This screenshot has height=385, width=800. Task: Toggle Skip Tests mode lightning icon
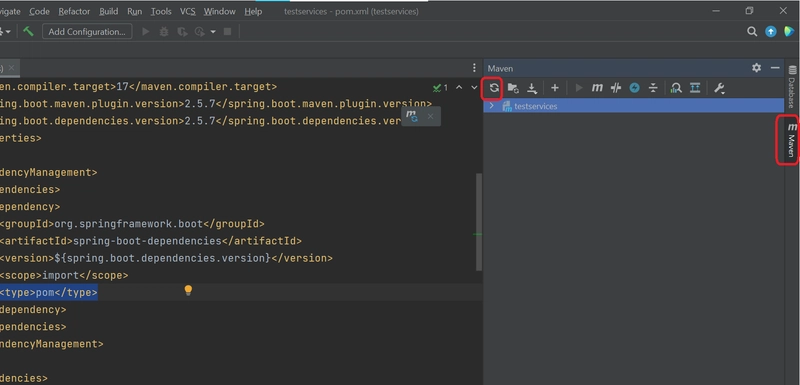click(634, 88)
